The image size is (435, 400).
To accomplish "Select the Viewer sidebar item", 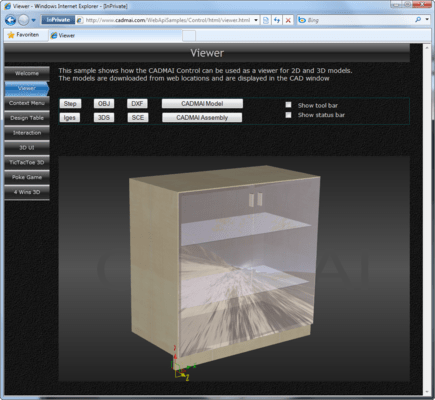I will point(27,88).
